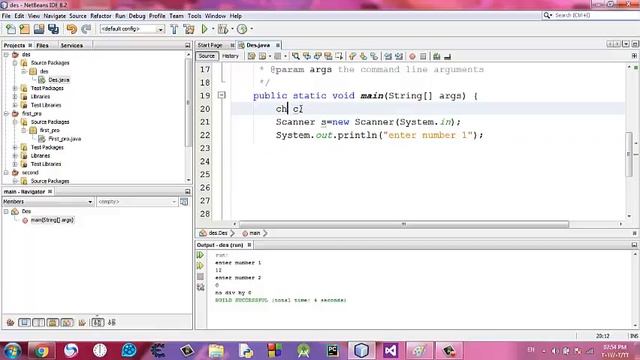Select Des.java in the Projects tree
This screenshot has height=360, width=640.
point(59,80)
